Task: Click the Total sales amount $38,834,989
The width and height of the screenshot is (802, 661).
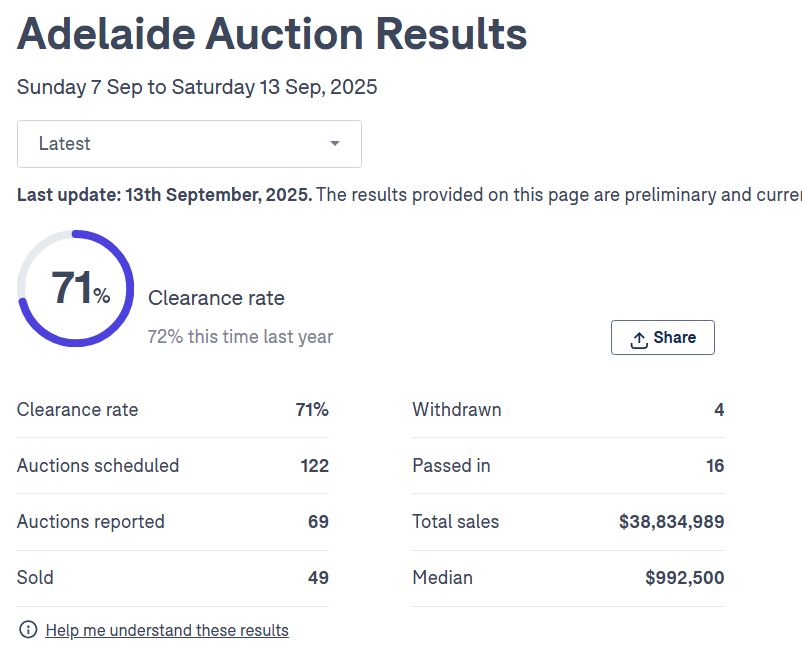Action: 671,522
